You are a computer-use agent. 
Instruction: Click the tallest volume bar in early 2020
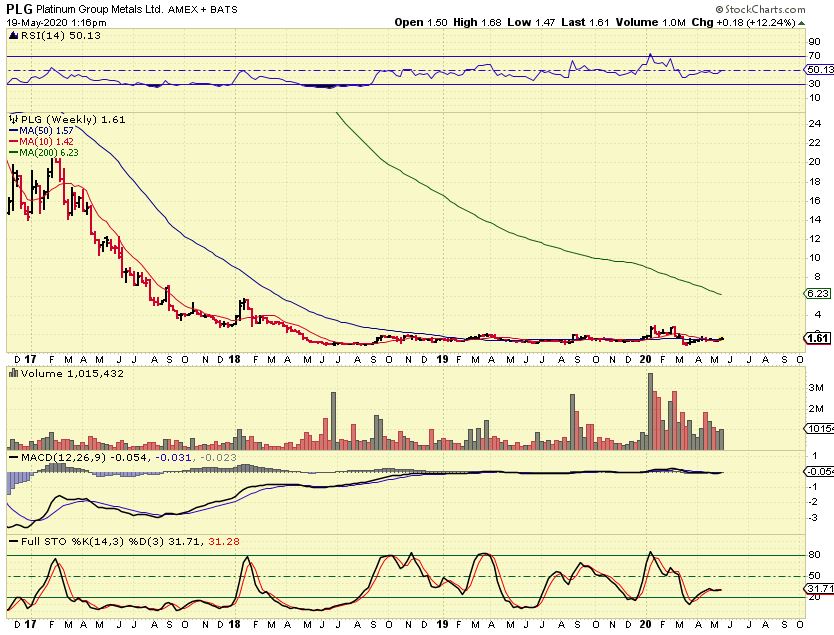(x=650, y=412)
